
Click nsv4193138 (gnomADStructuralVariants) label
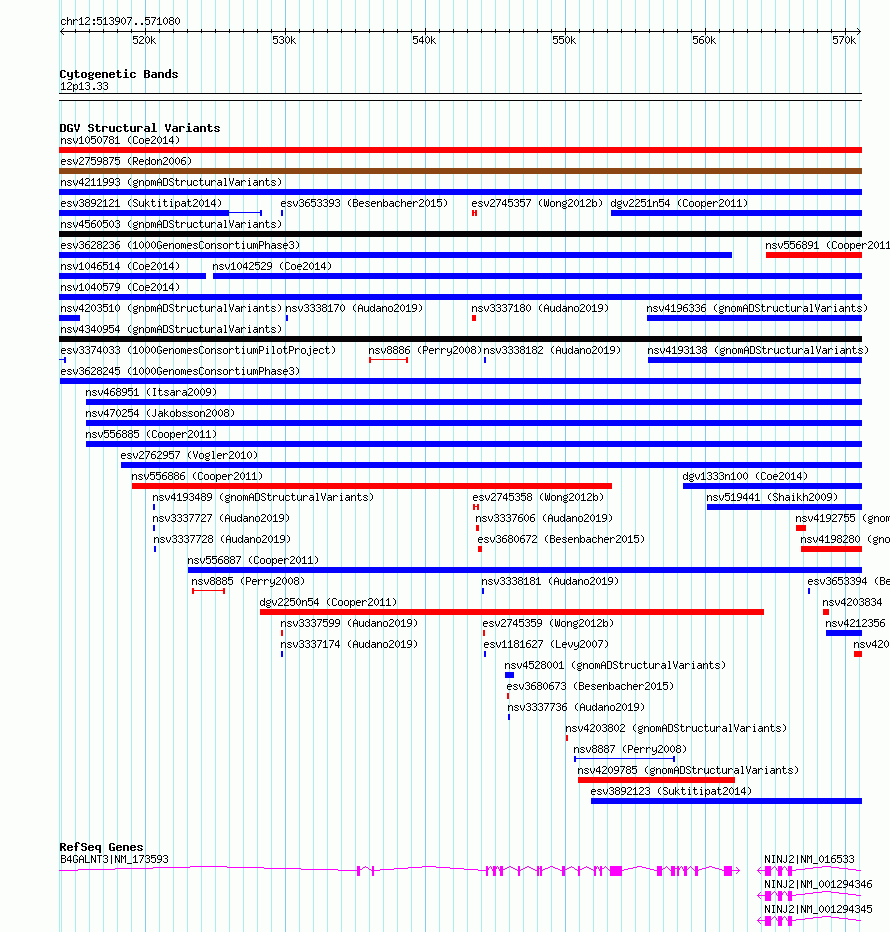click(758, 350)
